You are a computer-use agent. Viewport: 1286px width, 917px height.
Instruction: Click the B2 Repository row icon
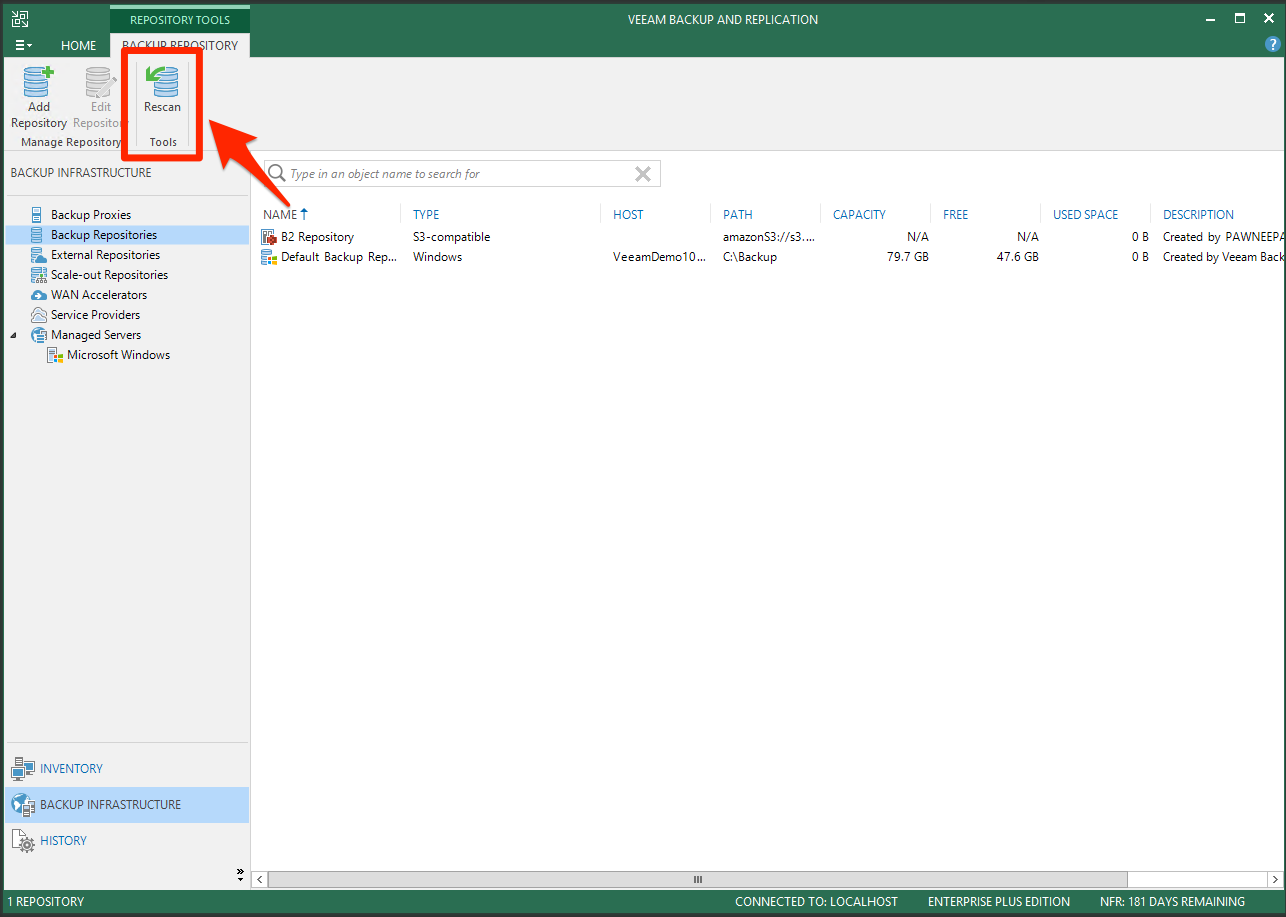[268, 237]
